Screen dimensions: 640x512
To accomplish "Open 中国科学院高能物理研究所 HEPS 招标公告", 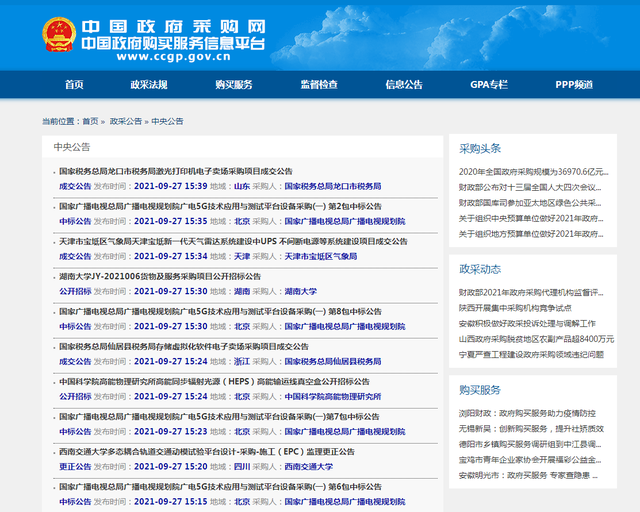I will tap(214, 382).
